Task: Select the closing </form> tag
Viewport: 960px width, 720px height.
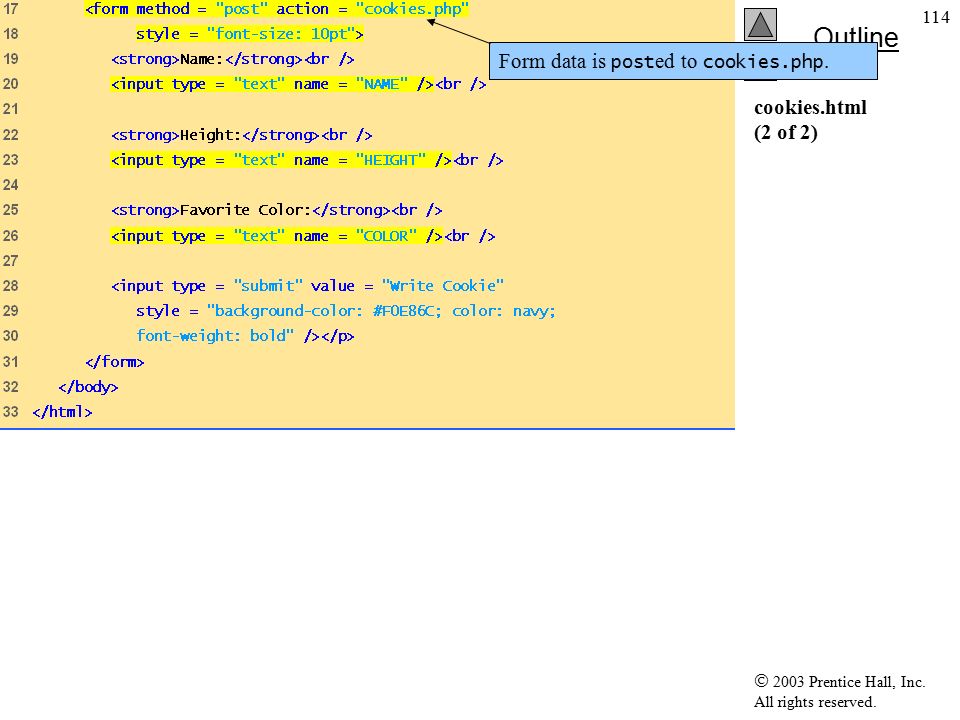Action: pyautogui.click(x=114, y=362)
